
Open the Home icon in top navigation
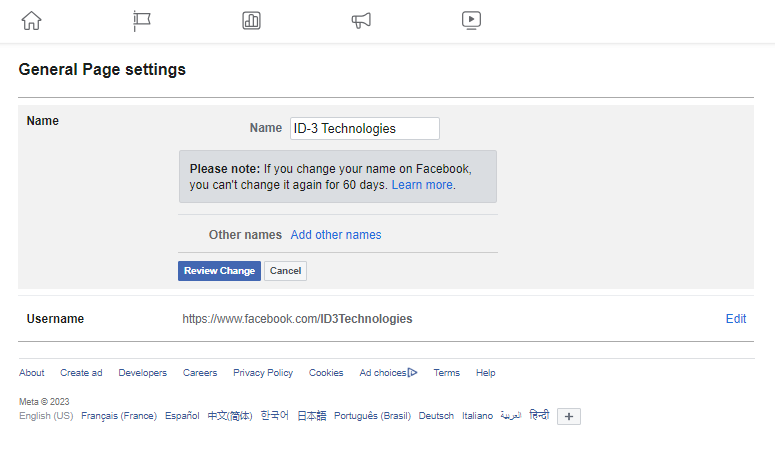tap(31, 21)
